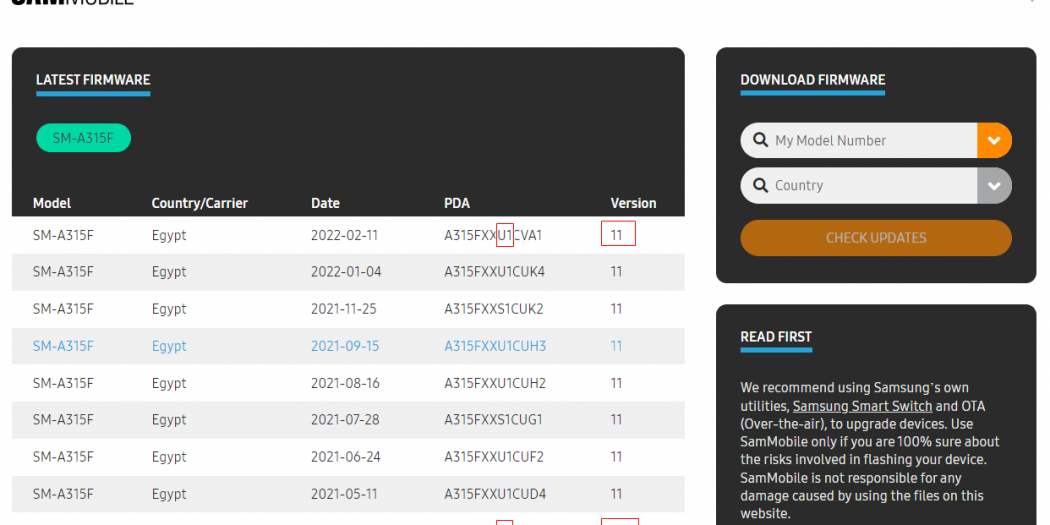This screenshot has width=1050, height=525.
Task: Open firmware A315FXXU1CUH2 row
Action: click(x=348, y=383)
